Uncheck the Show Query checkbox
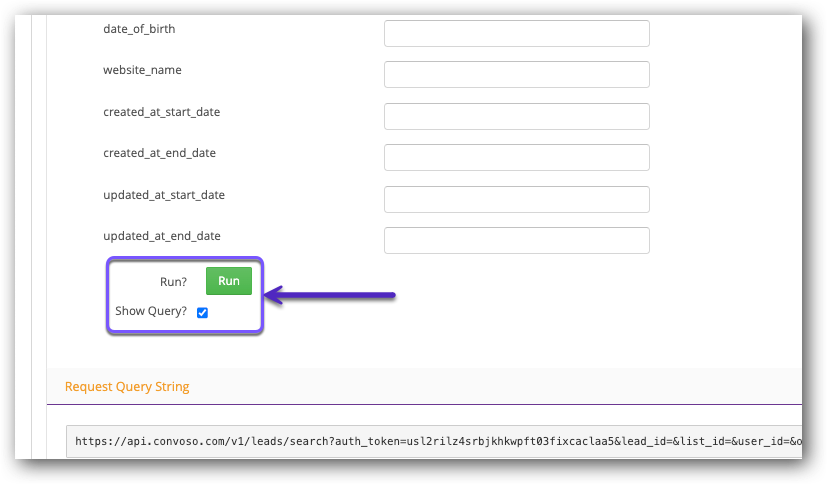 tap(202, 313)
